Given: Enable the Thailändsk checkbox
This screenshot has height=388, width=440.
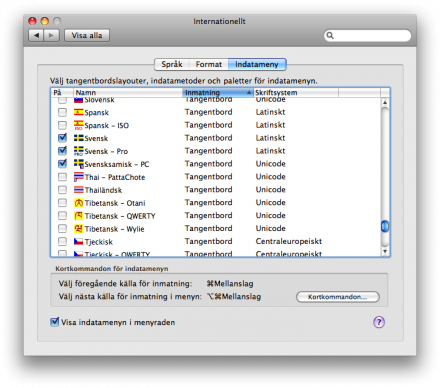Looking at the screenshot, I should tap(62, 190).
